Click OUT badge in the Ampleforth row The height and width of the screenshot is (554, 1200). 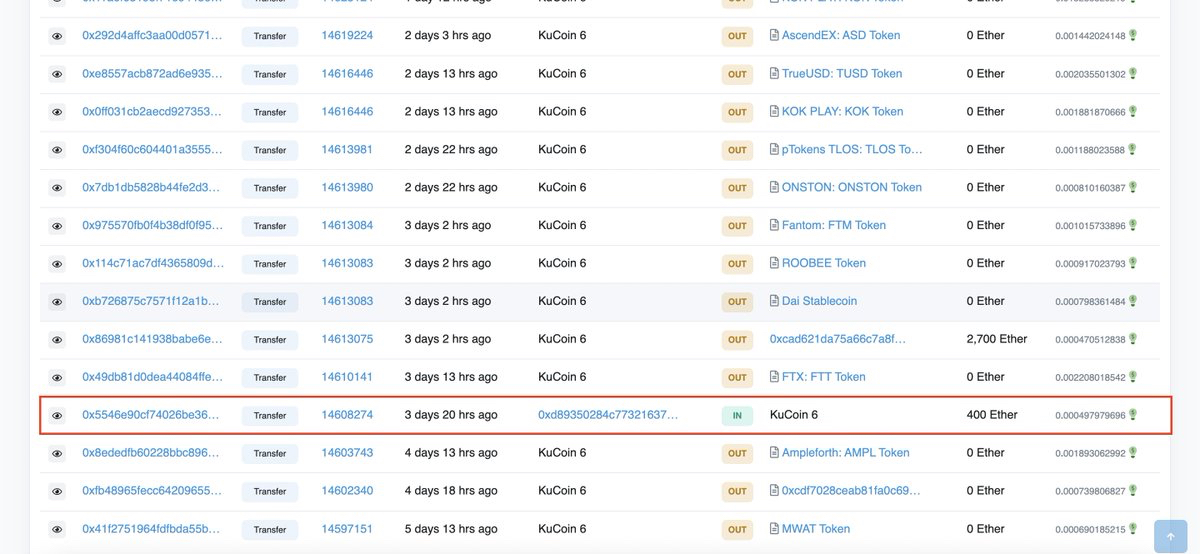click(x=737, y=453)
